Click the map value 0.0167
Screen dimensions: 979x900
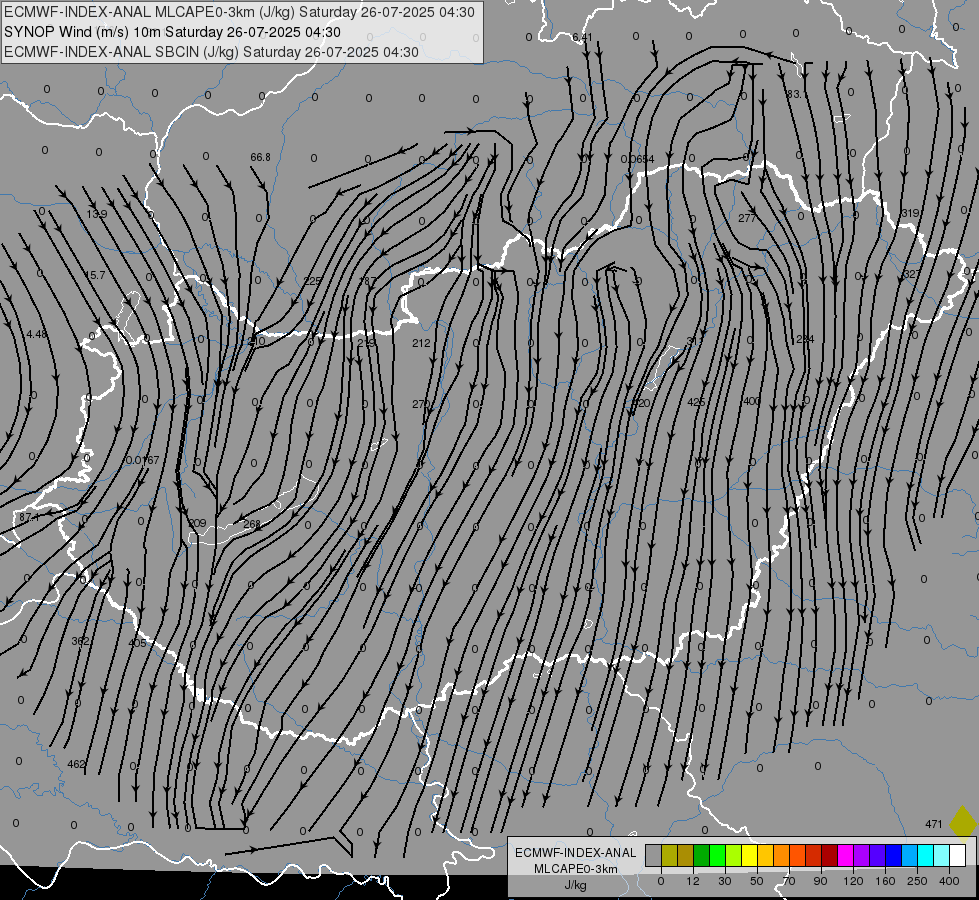(142, 460)
